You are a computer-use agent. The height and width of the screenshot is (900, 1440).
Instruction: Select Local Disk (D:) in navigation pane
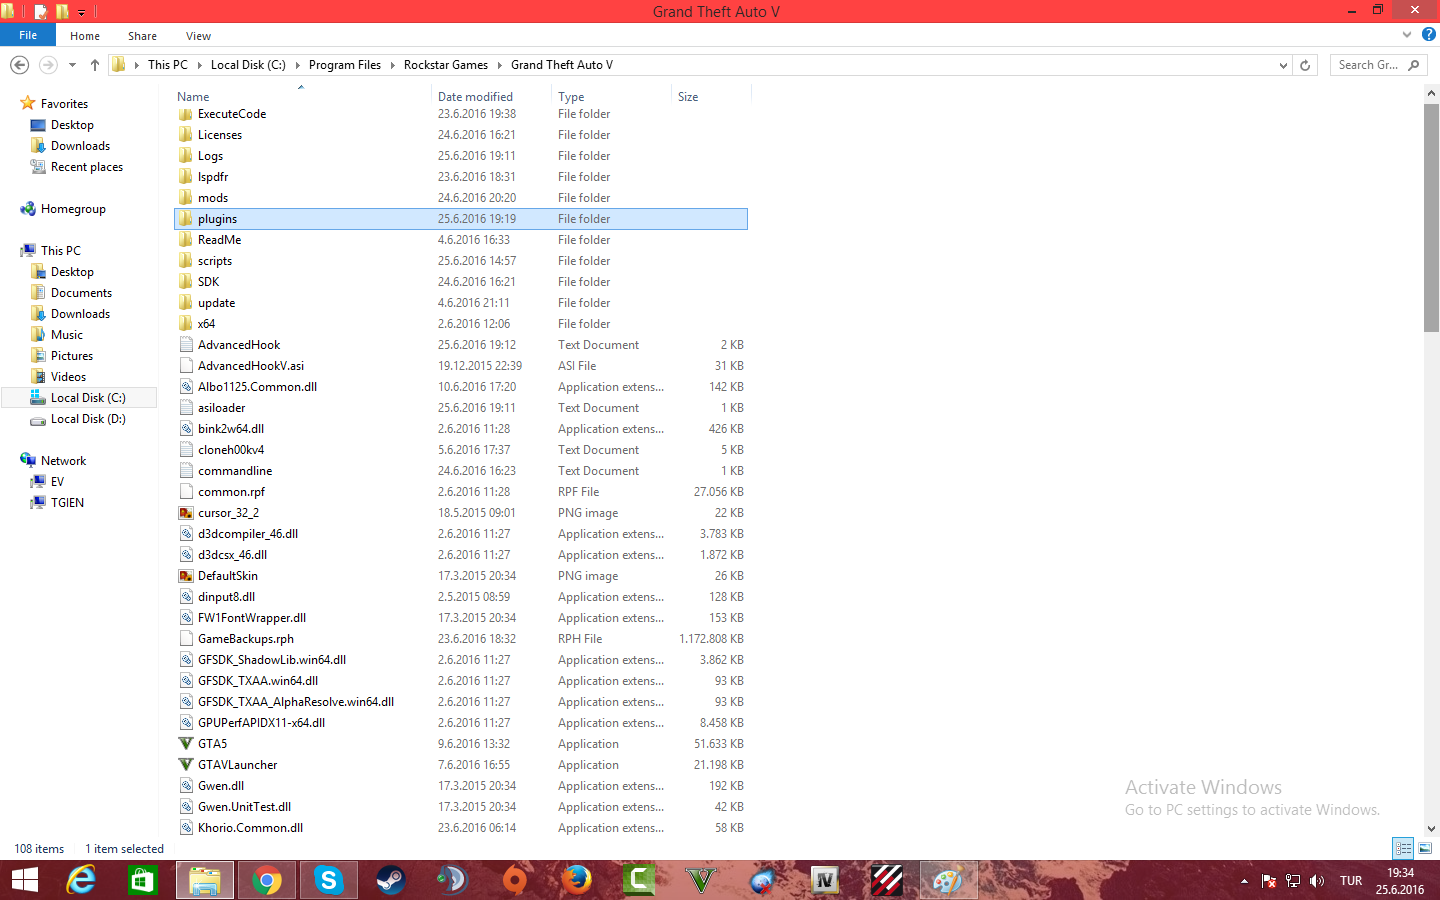(x=88, y=419)
